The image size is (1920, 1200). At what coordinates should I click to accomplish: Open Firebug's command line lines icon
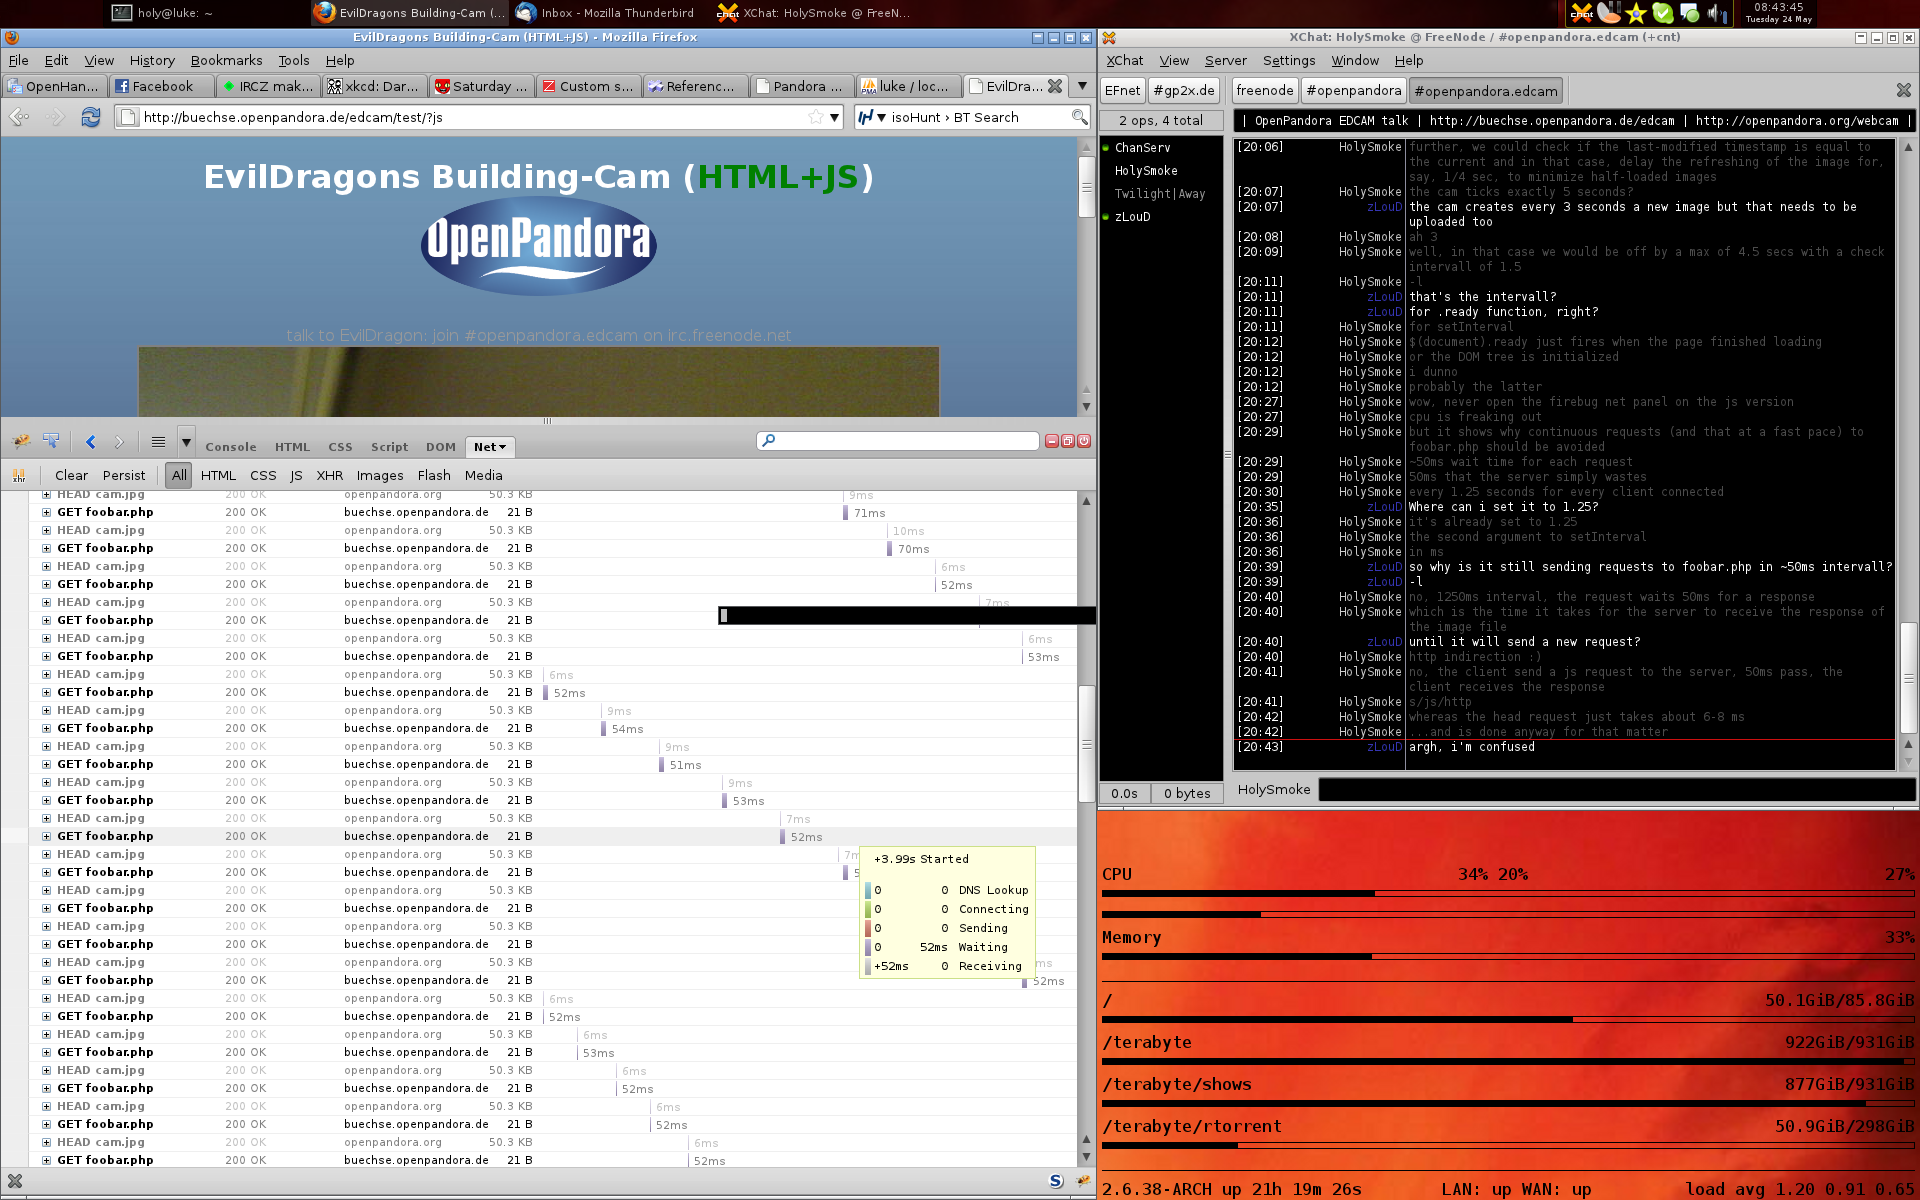pos(158,442)
